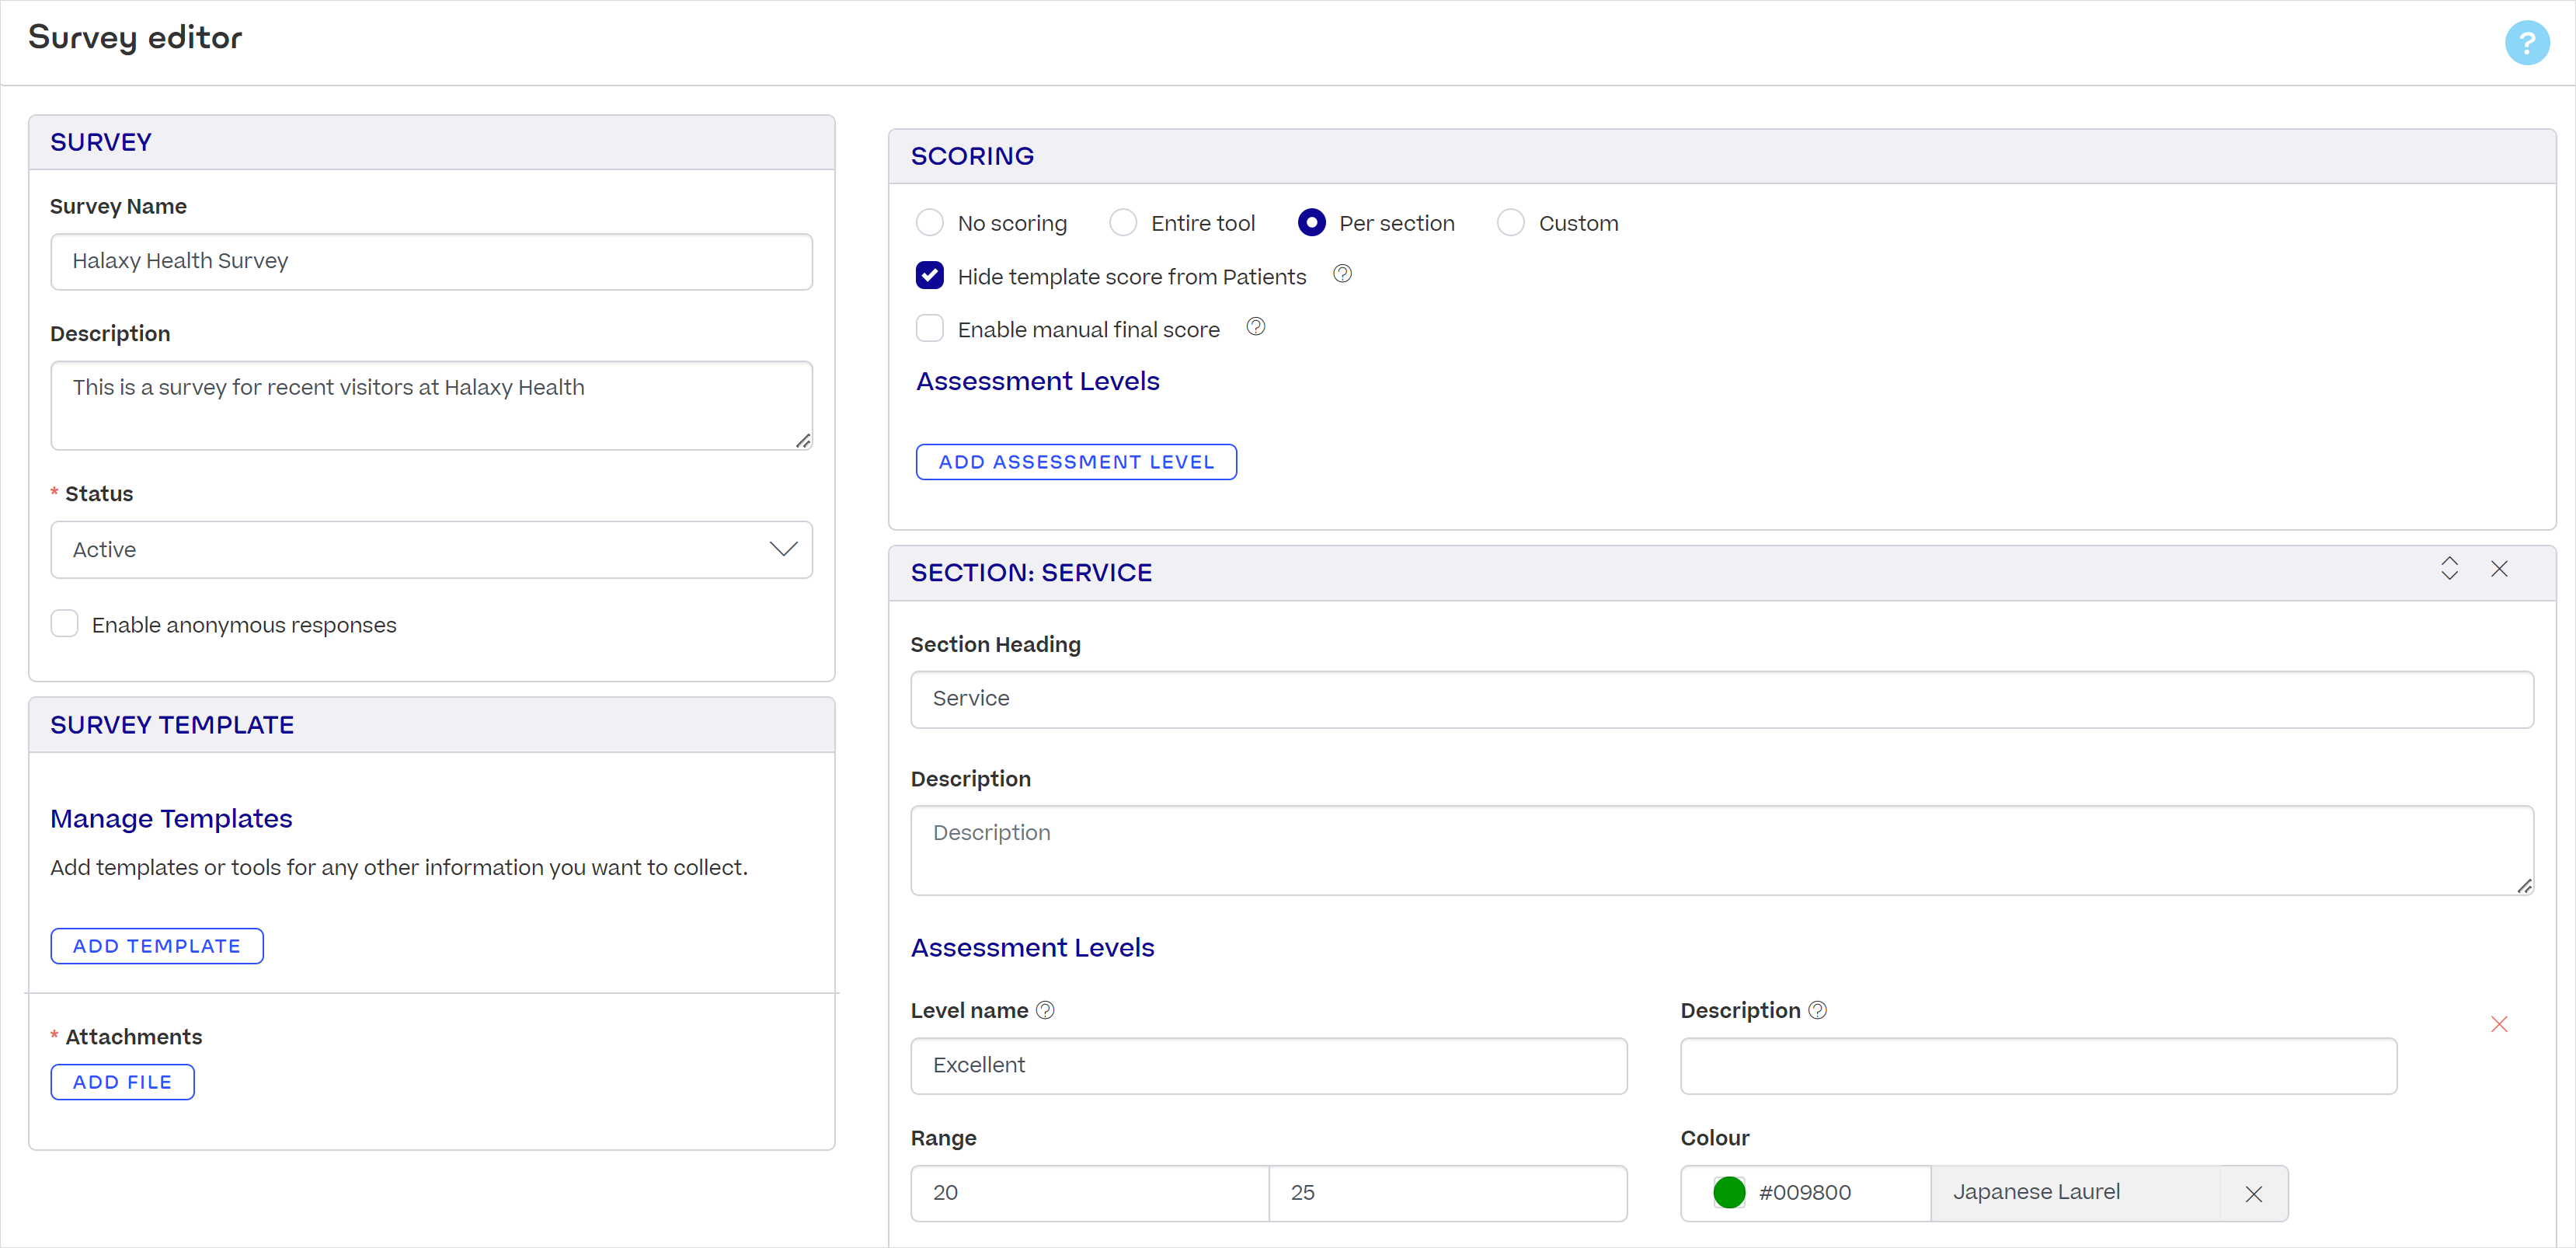Image resolution: width=2576 pixels, height=1248 pixels.
Task: Clear the Japanese Laurel colour with the X icon
Action: 2253,1193
